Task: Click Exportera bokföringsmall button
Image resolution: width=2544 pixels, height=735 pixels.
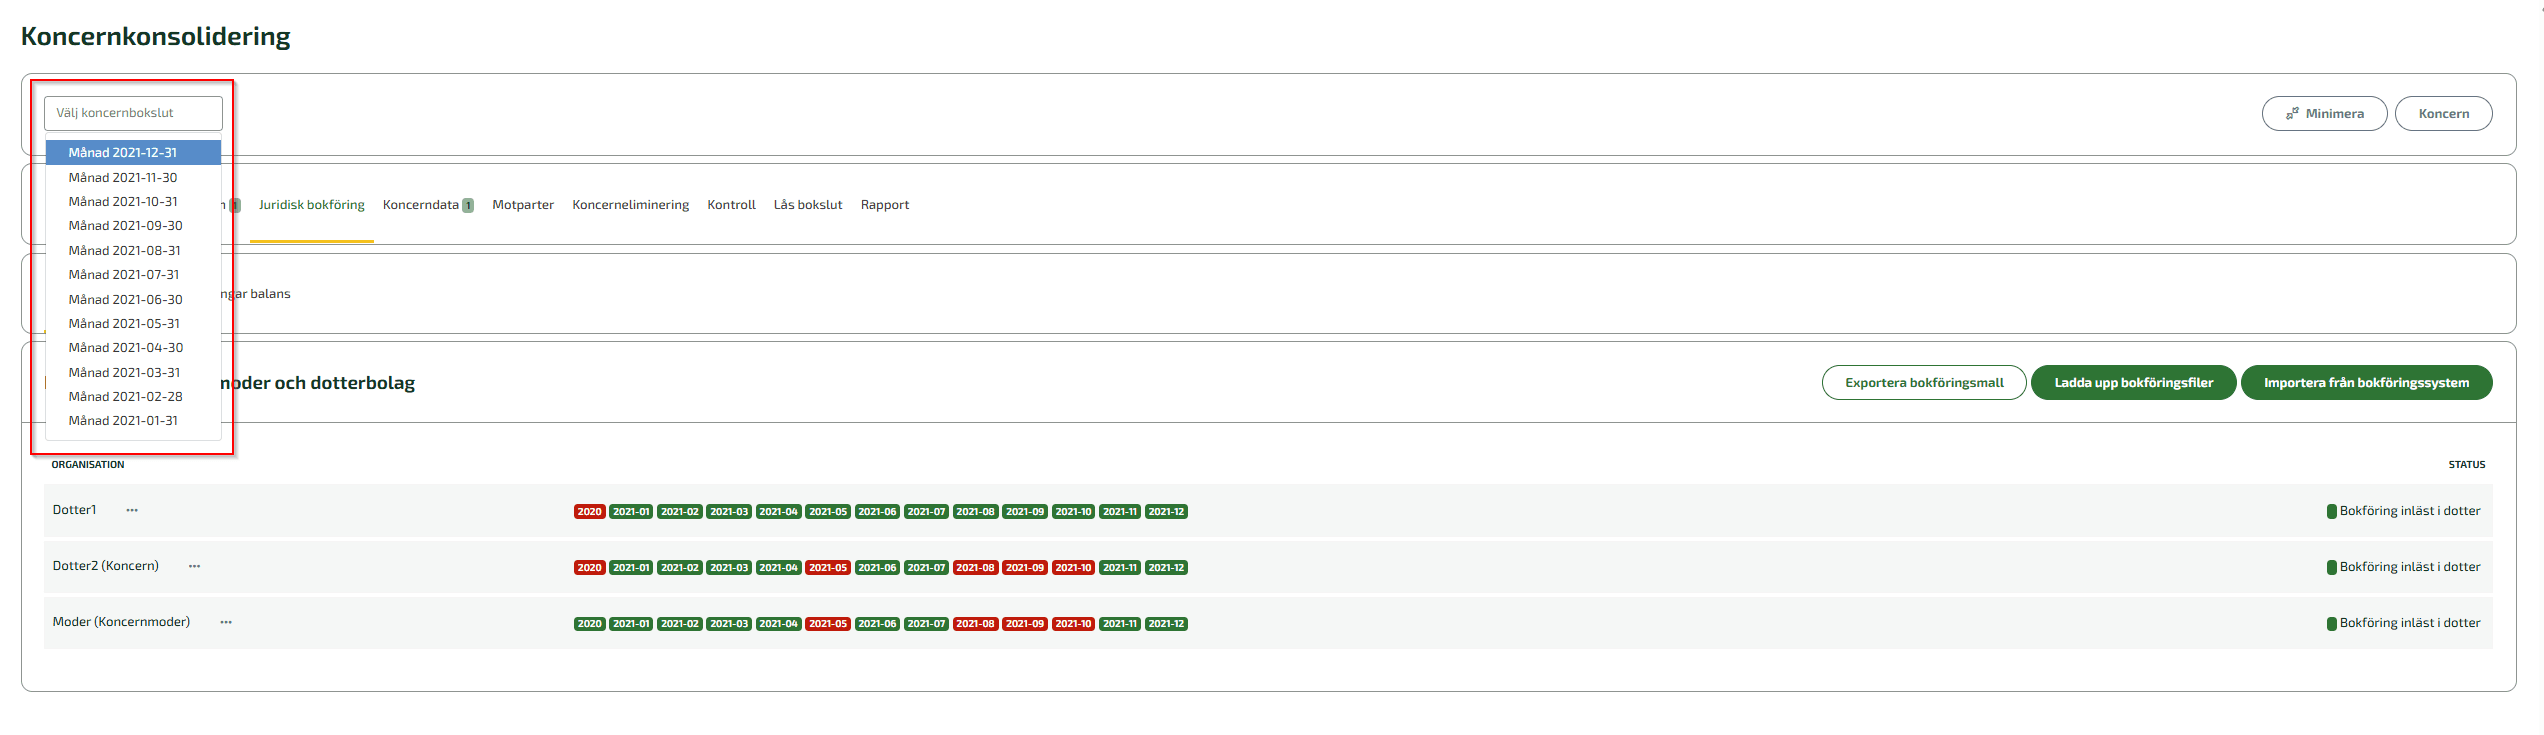Action: pos(1924,383)
